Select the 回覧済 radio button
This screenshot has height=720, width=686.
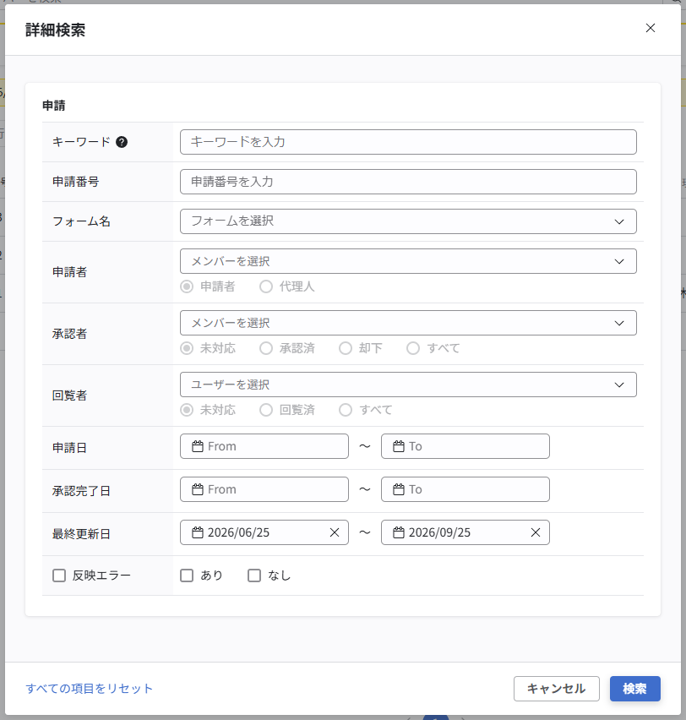266,410
